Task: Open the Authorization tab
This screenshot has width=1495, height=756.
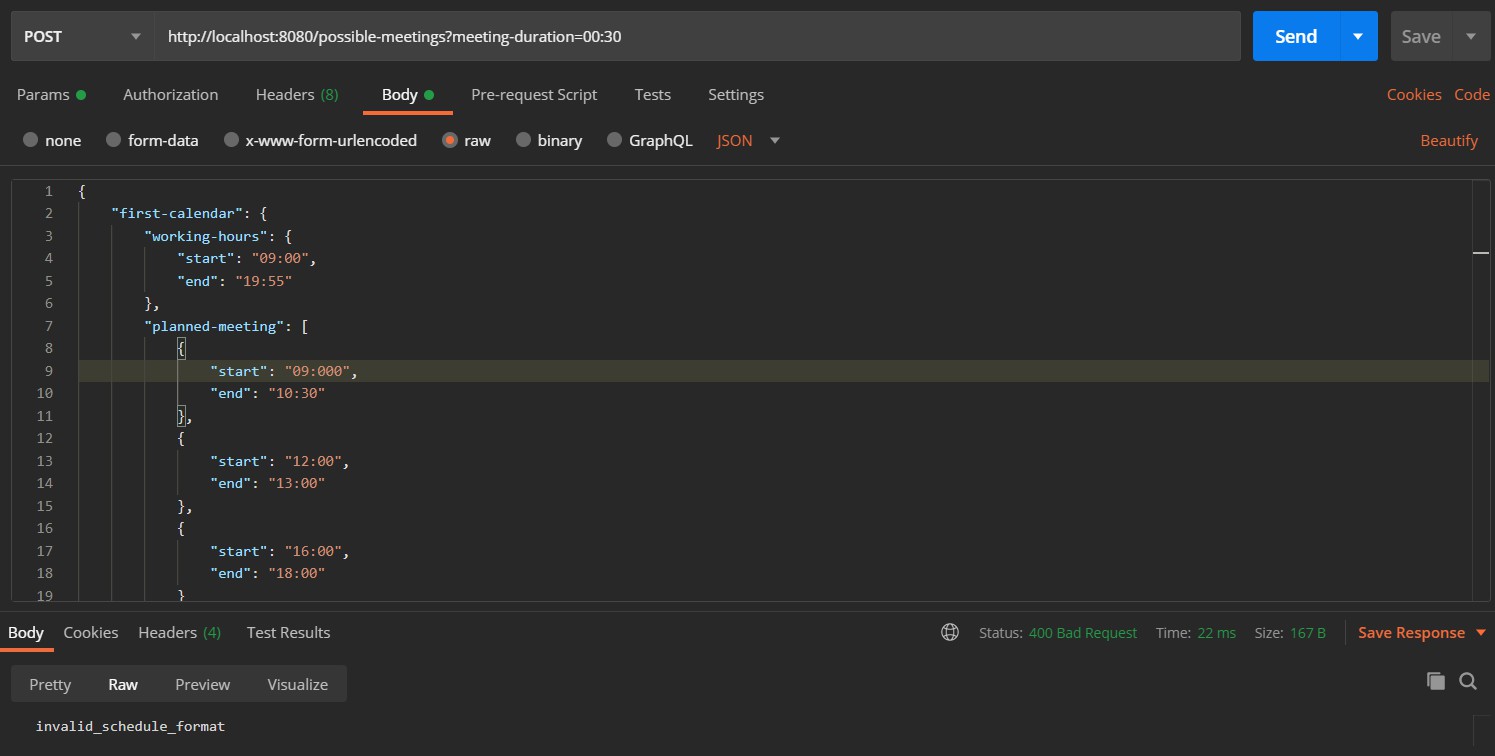Action: tap(170, 94)
